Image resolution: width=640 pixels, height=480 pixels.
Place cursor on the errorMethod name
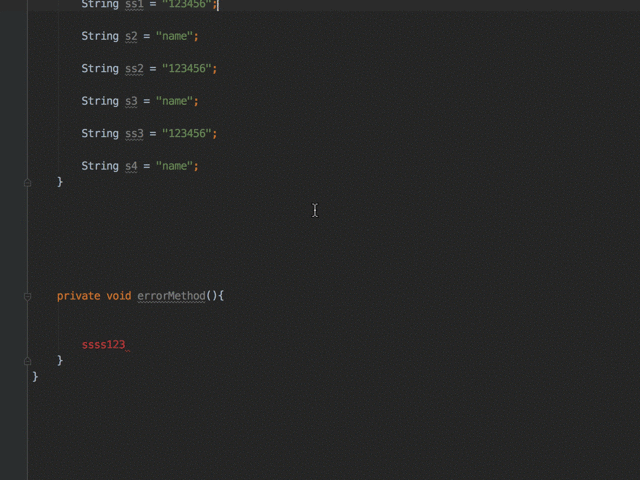(171, 296)
